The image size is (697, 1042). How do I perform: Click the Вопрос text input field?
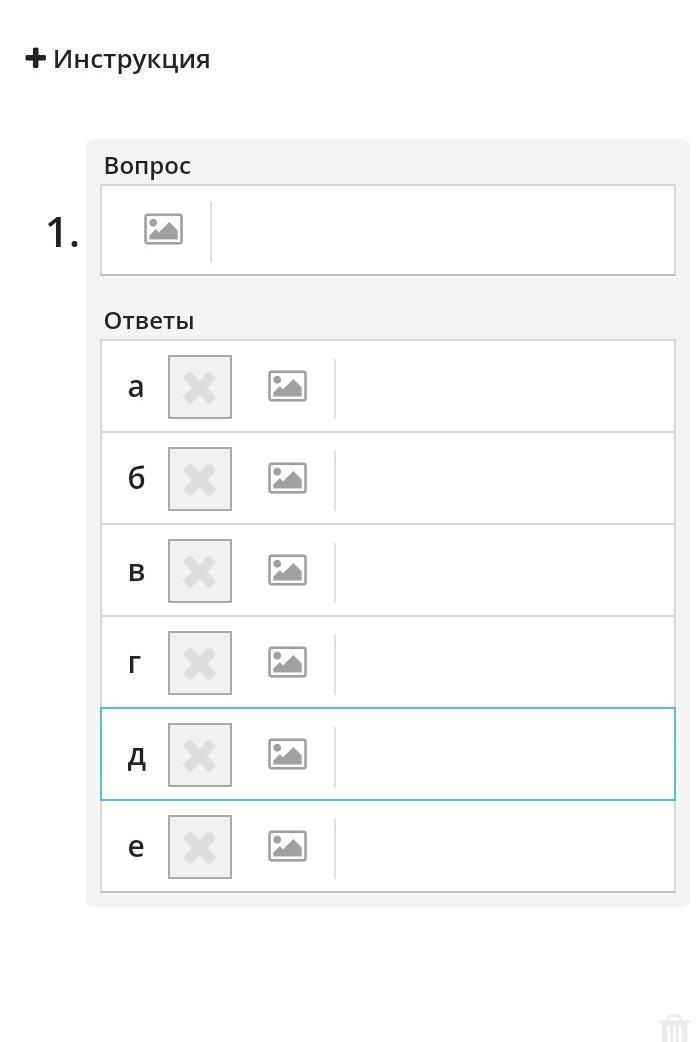click(442, 230)
